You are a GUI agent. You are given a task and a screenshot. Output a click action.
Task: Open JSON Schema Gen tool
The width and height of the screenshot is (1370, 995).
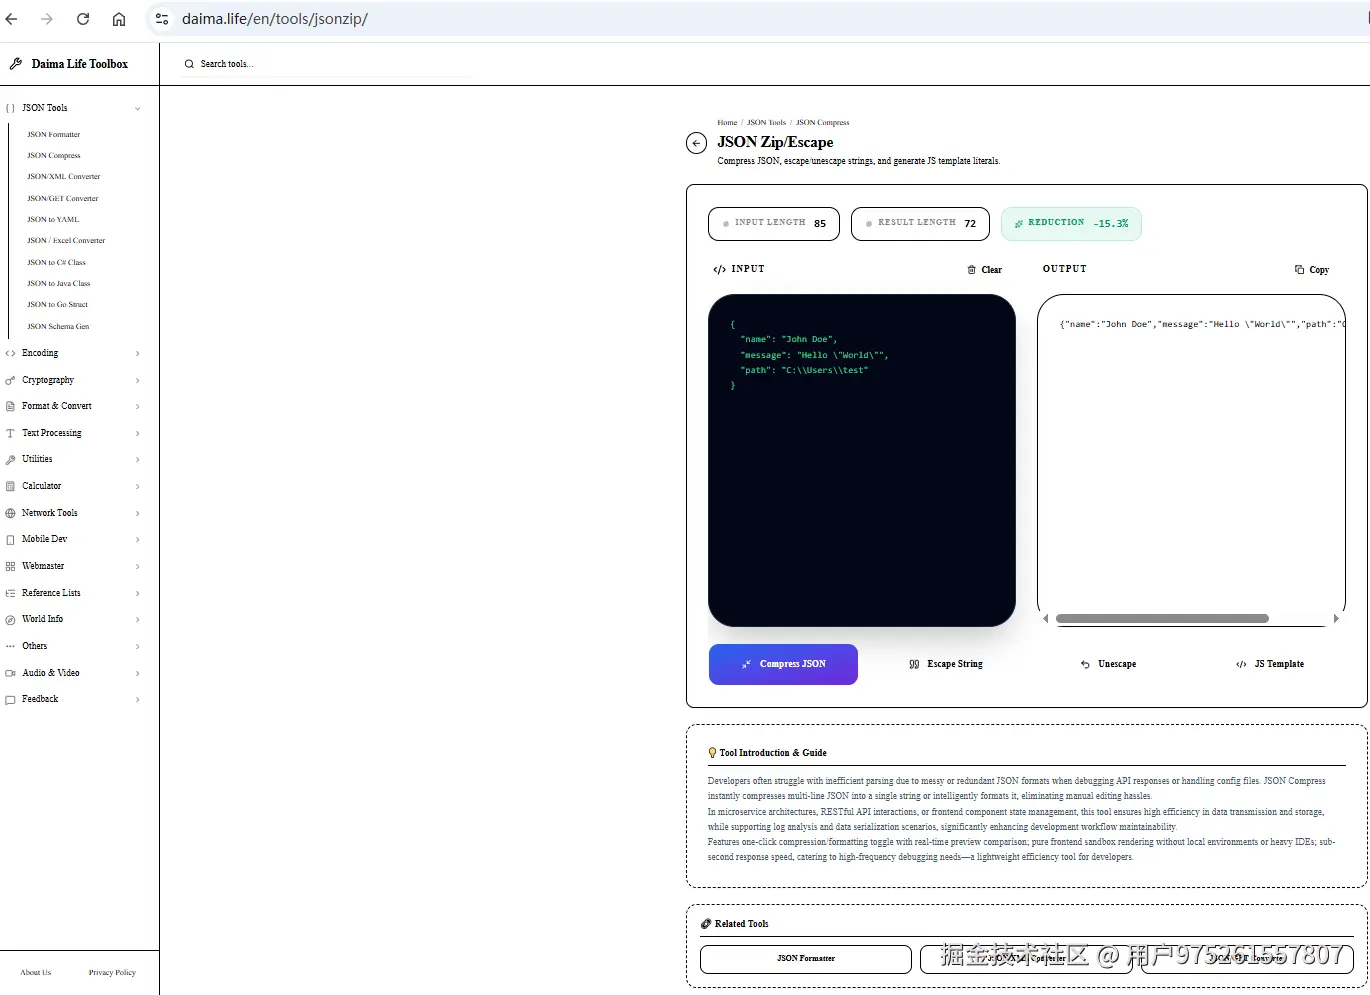(58, 326)
